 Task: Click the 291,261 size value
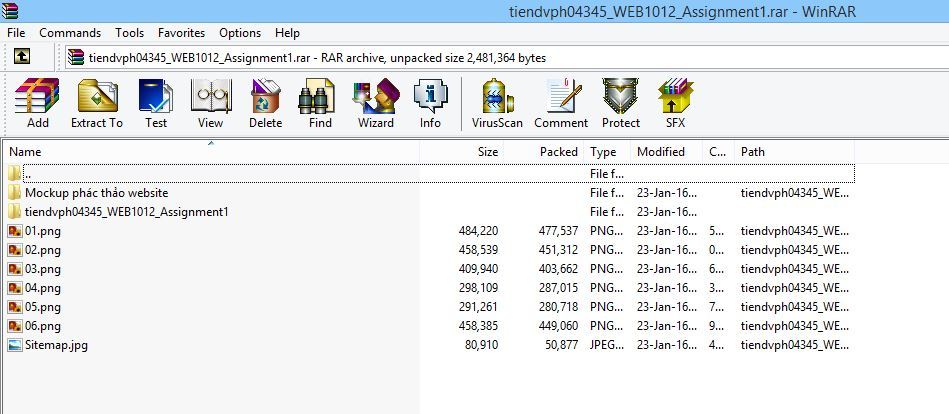point(478,307)
